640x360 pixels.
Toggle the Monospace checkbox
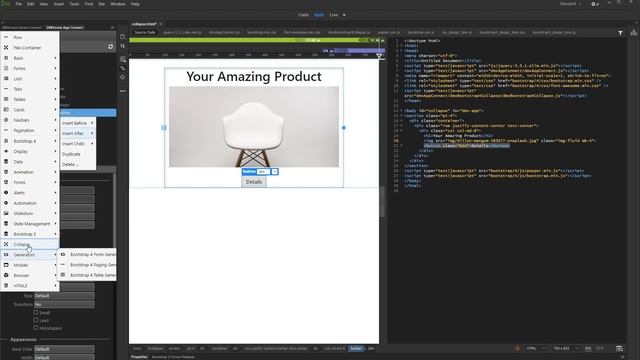(x=36, y=328)
